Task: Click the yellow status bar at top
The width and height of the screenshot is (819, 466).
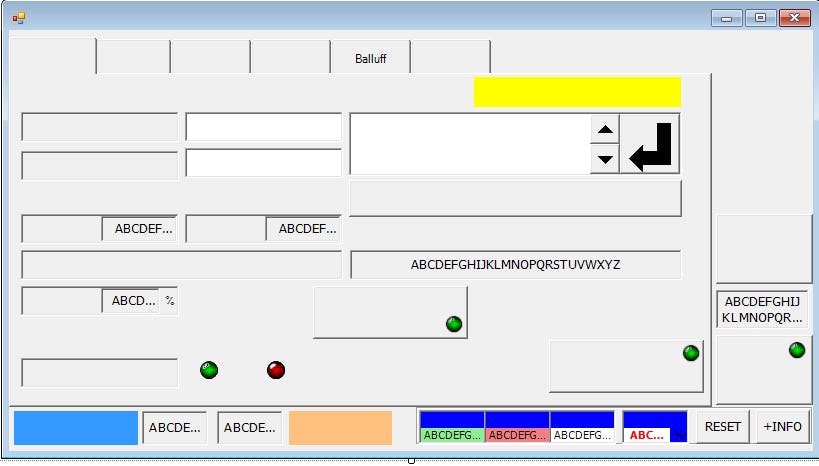Action: coord(577,92)
